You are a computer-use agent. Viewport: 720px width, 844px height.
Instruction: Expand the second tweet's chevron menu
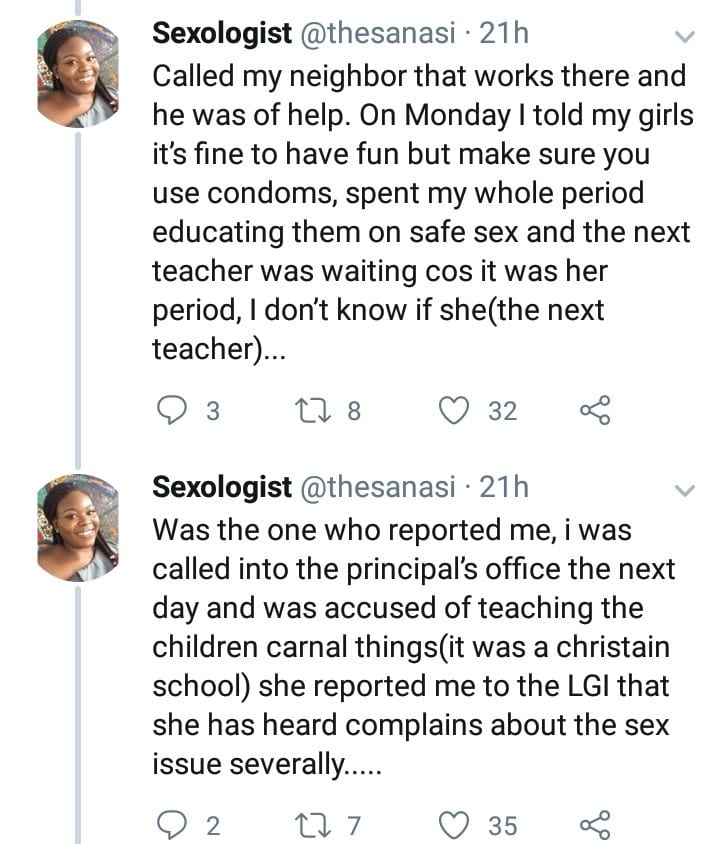click(685, 490)
